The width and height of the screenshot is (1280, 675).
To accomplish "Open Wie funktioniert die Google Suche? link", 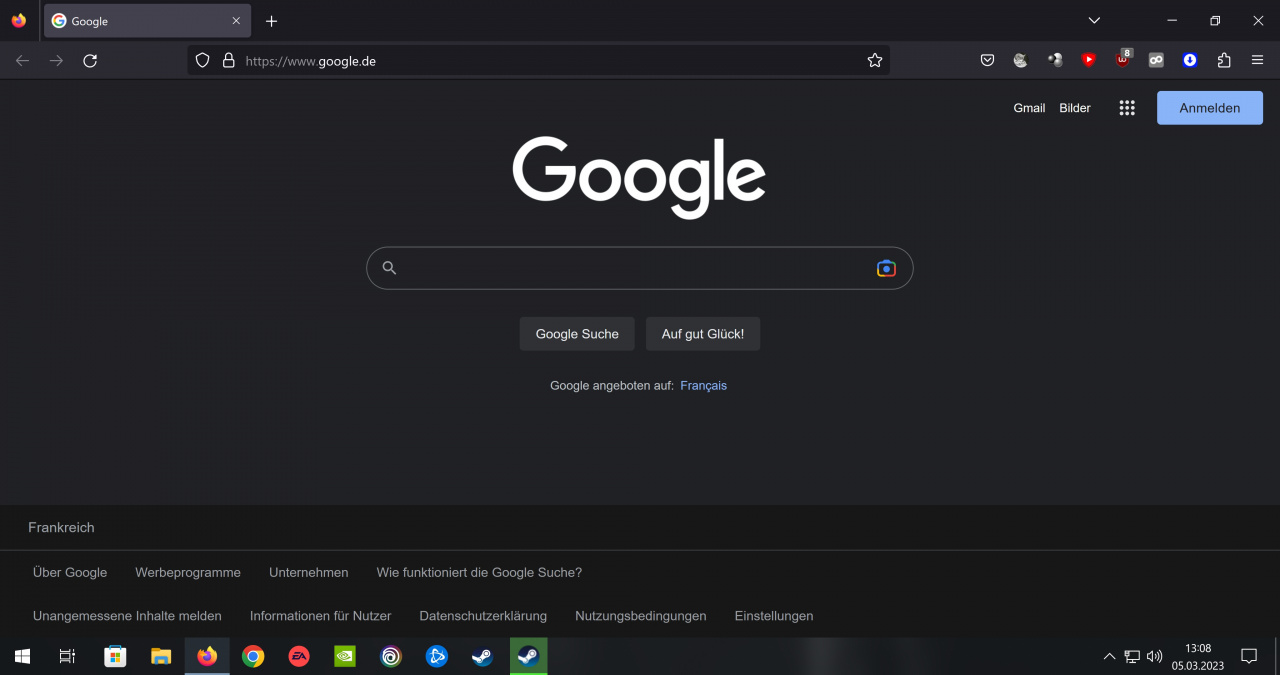I will pos(479,573).
